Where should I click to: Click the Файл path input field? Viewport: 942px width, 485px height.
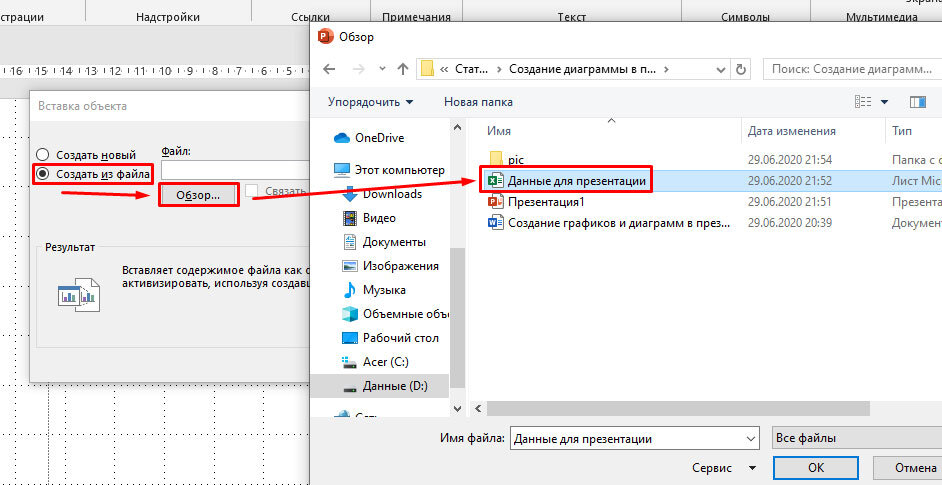click(x=234, y=170)
